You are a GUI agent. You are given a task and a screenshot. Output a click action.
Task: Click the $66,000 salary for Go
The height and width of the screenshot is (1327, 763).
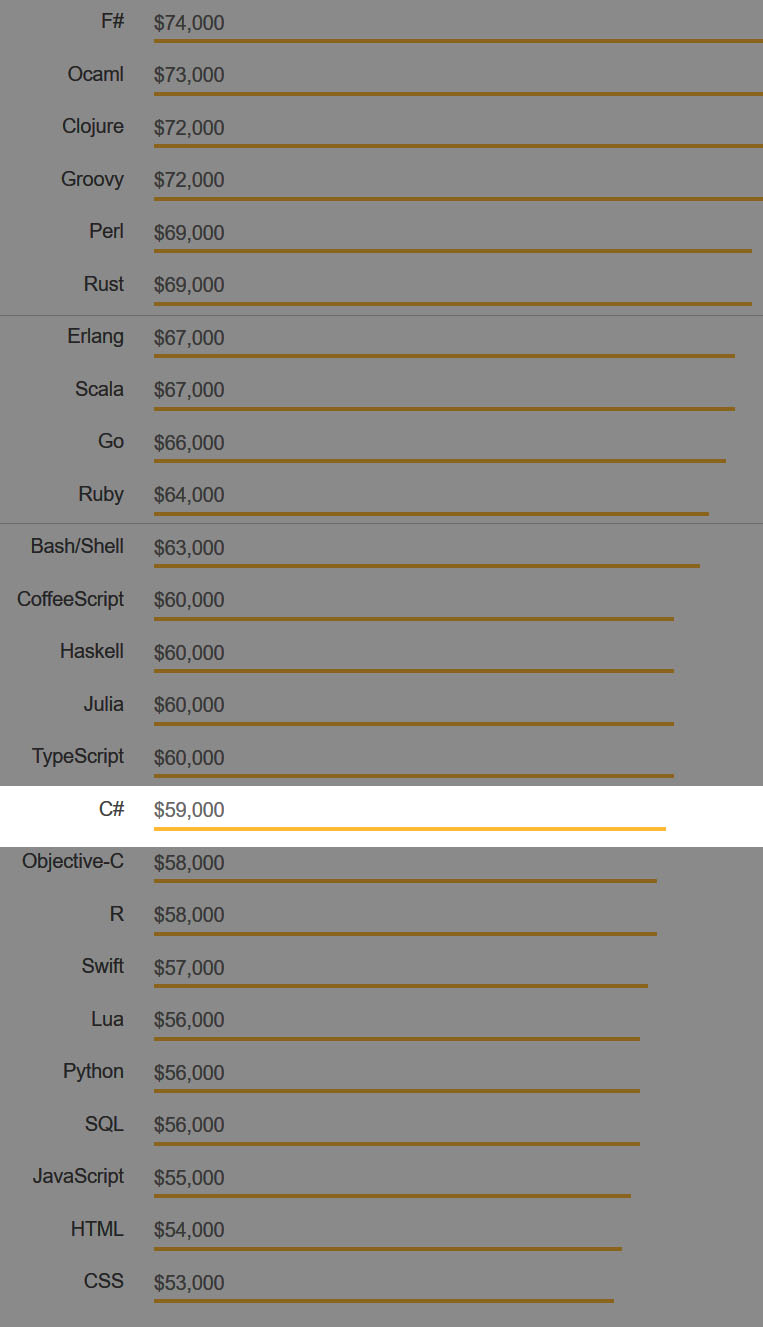[x=189, y=443]
